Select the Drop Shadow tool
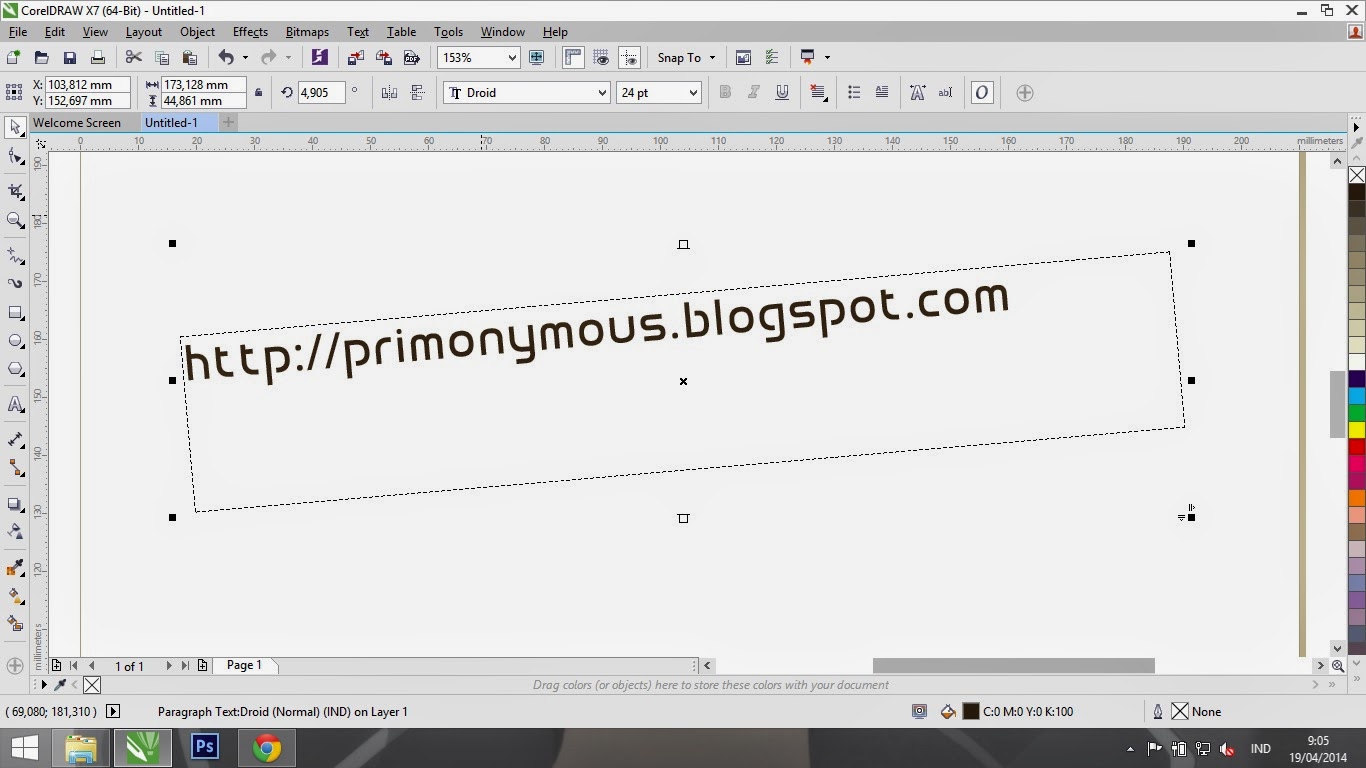The width and height of the screenshot is (1366, 768). coord(15,504)
